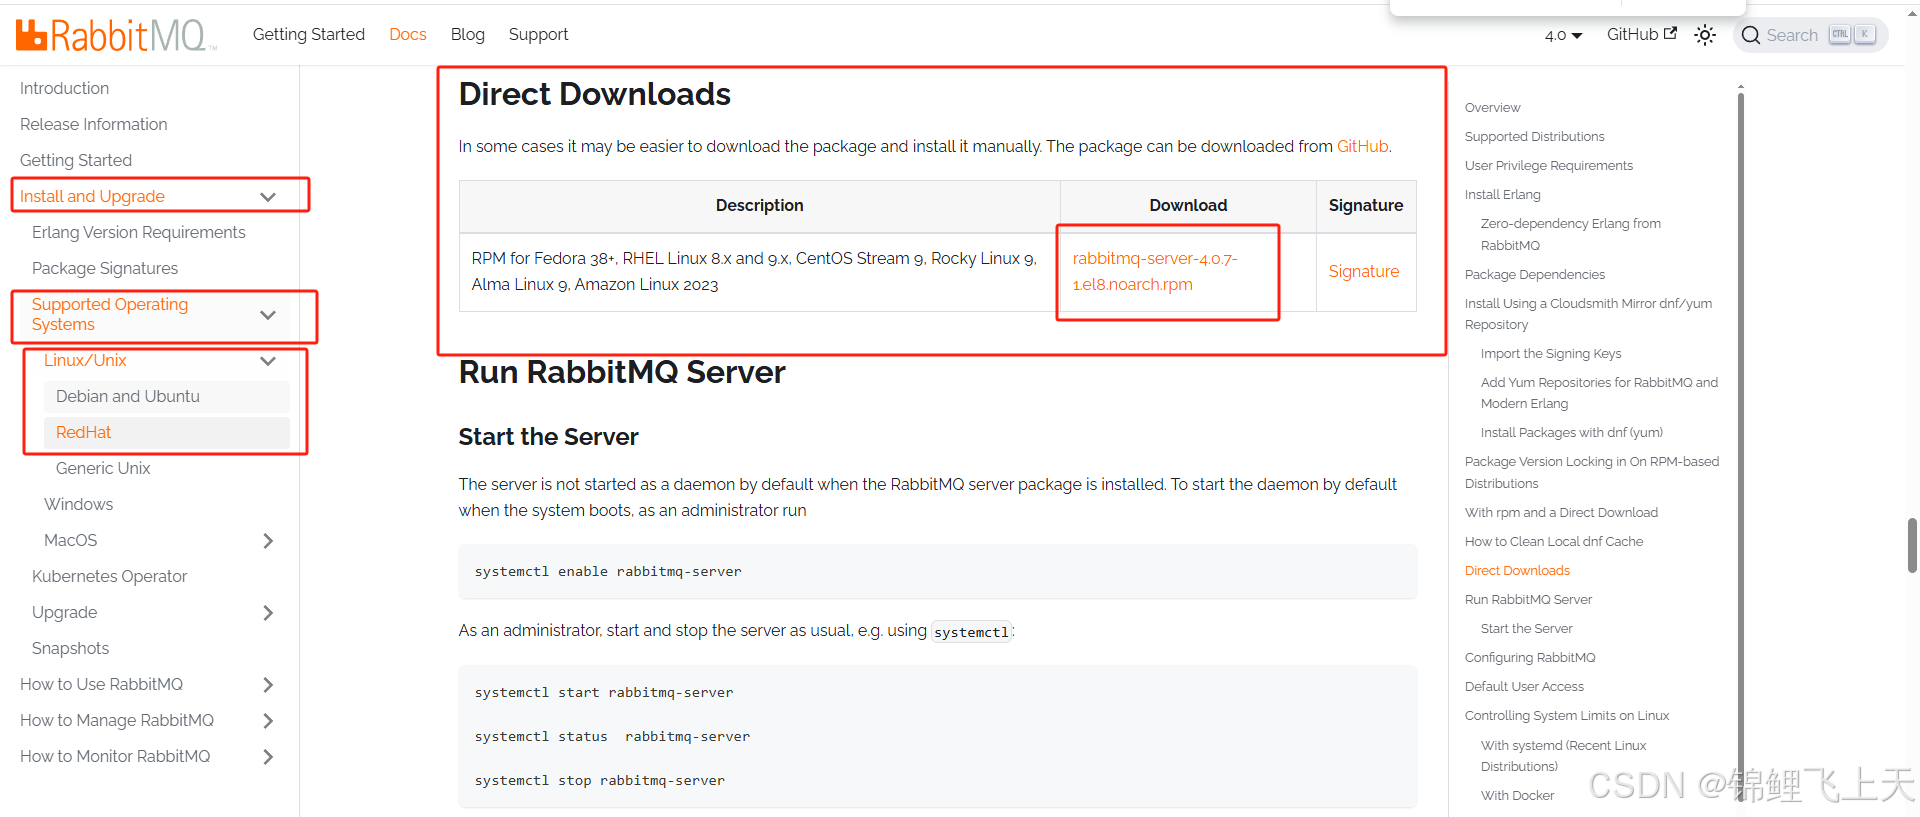Screen dimensions: 1920x817
Task: Open the Linux/Unix sidebar link
Action: click(85, 360)
